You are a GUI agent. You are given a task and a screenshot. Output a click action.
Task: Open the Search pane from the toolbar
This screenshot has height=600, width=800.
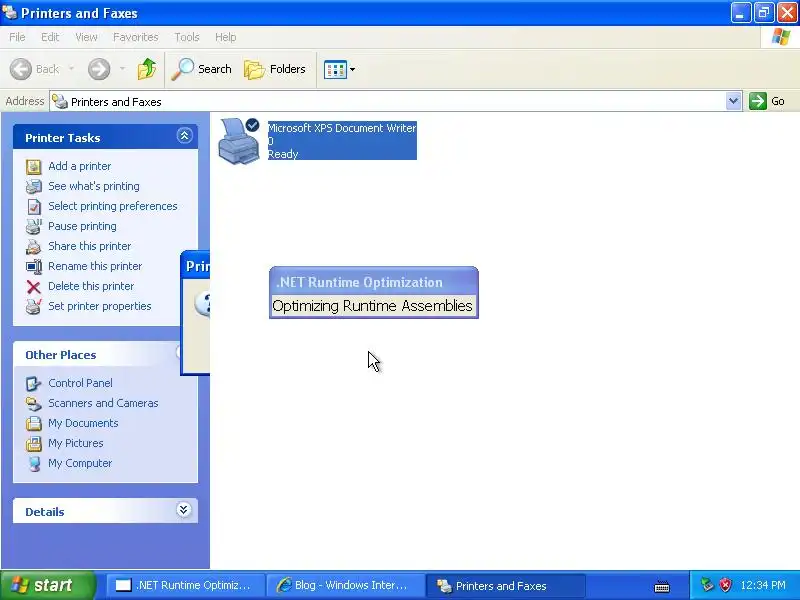tap(202, 69)
